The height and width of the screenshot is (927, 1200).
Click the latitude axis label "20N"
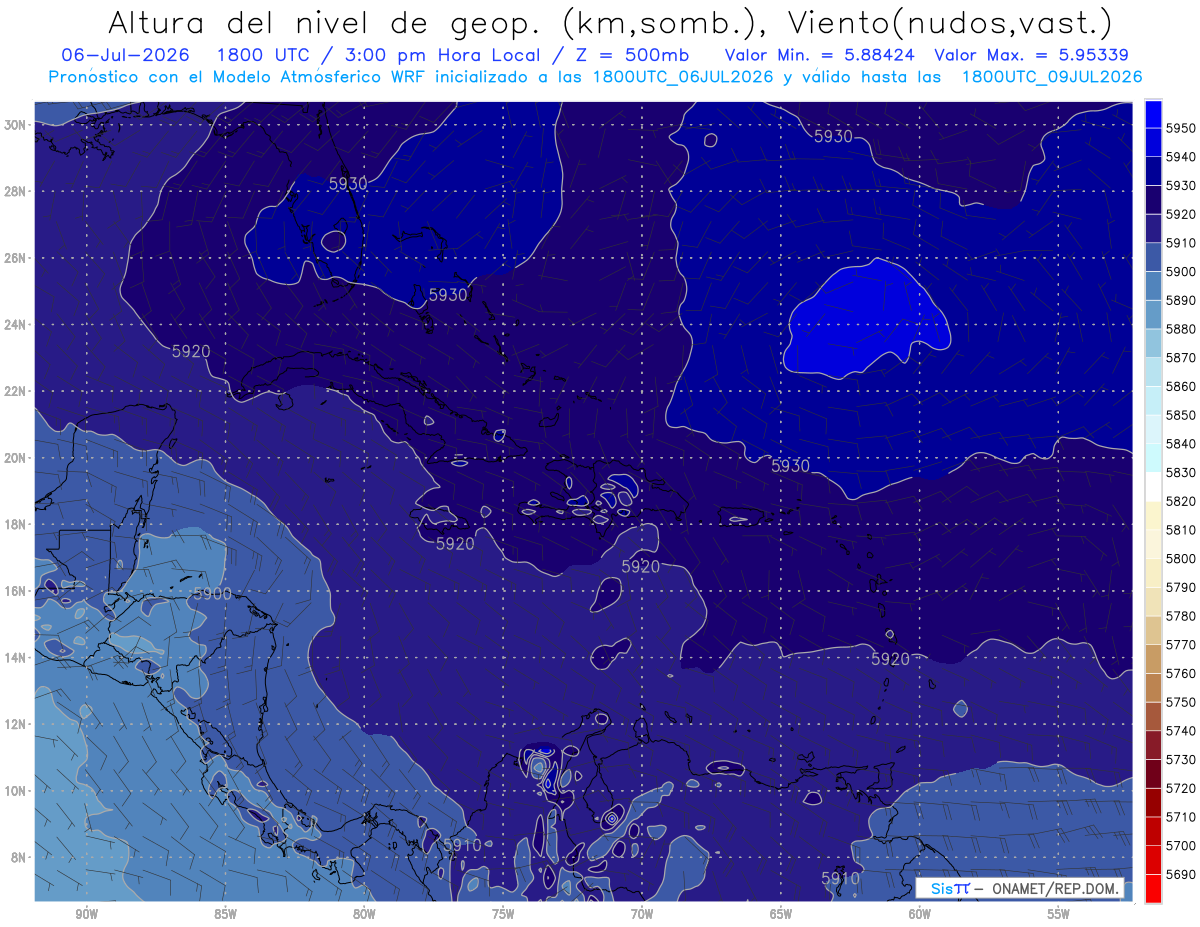click(15, 458)
